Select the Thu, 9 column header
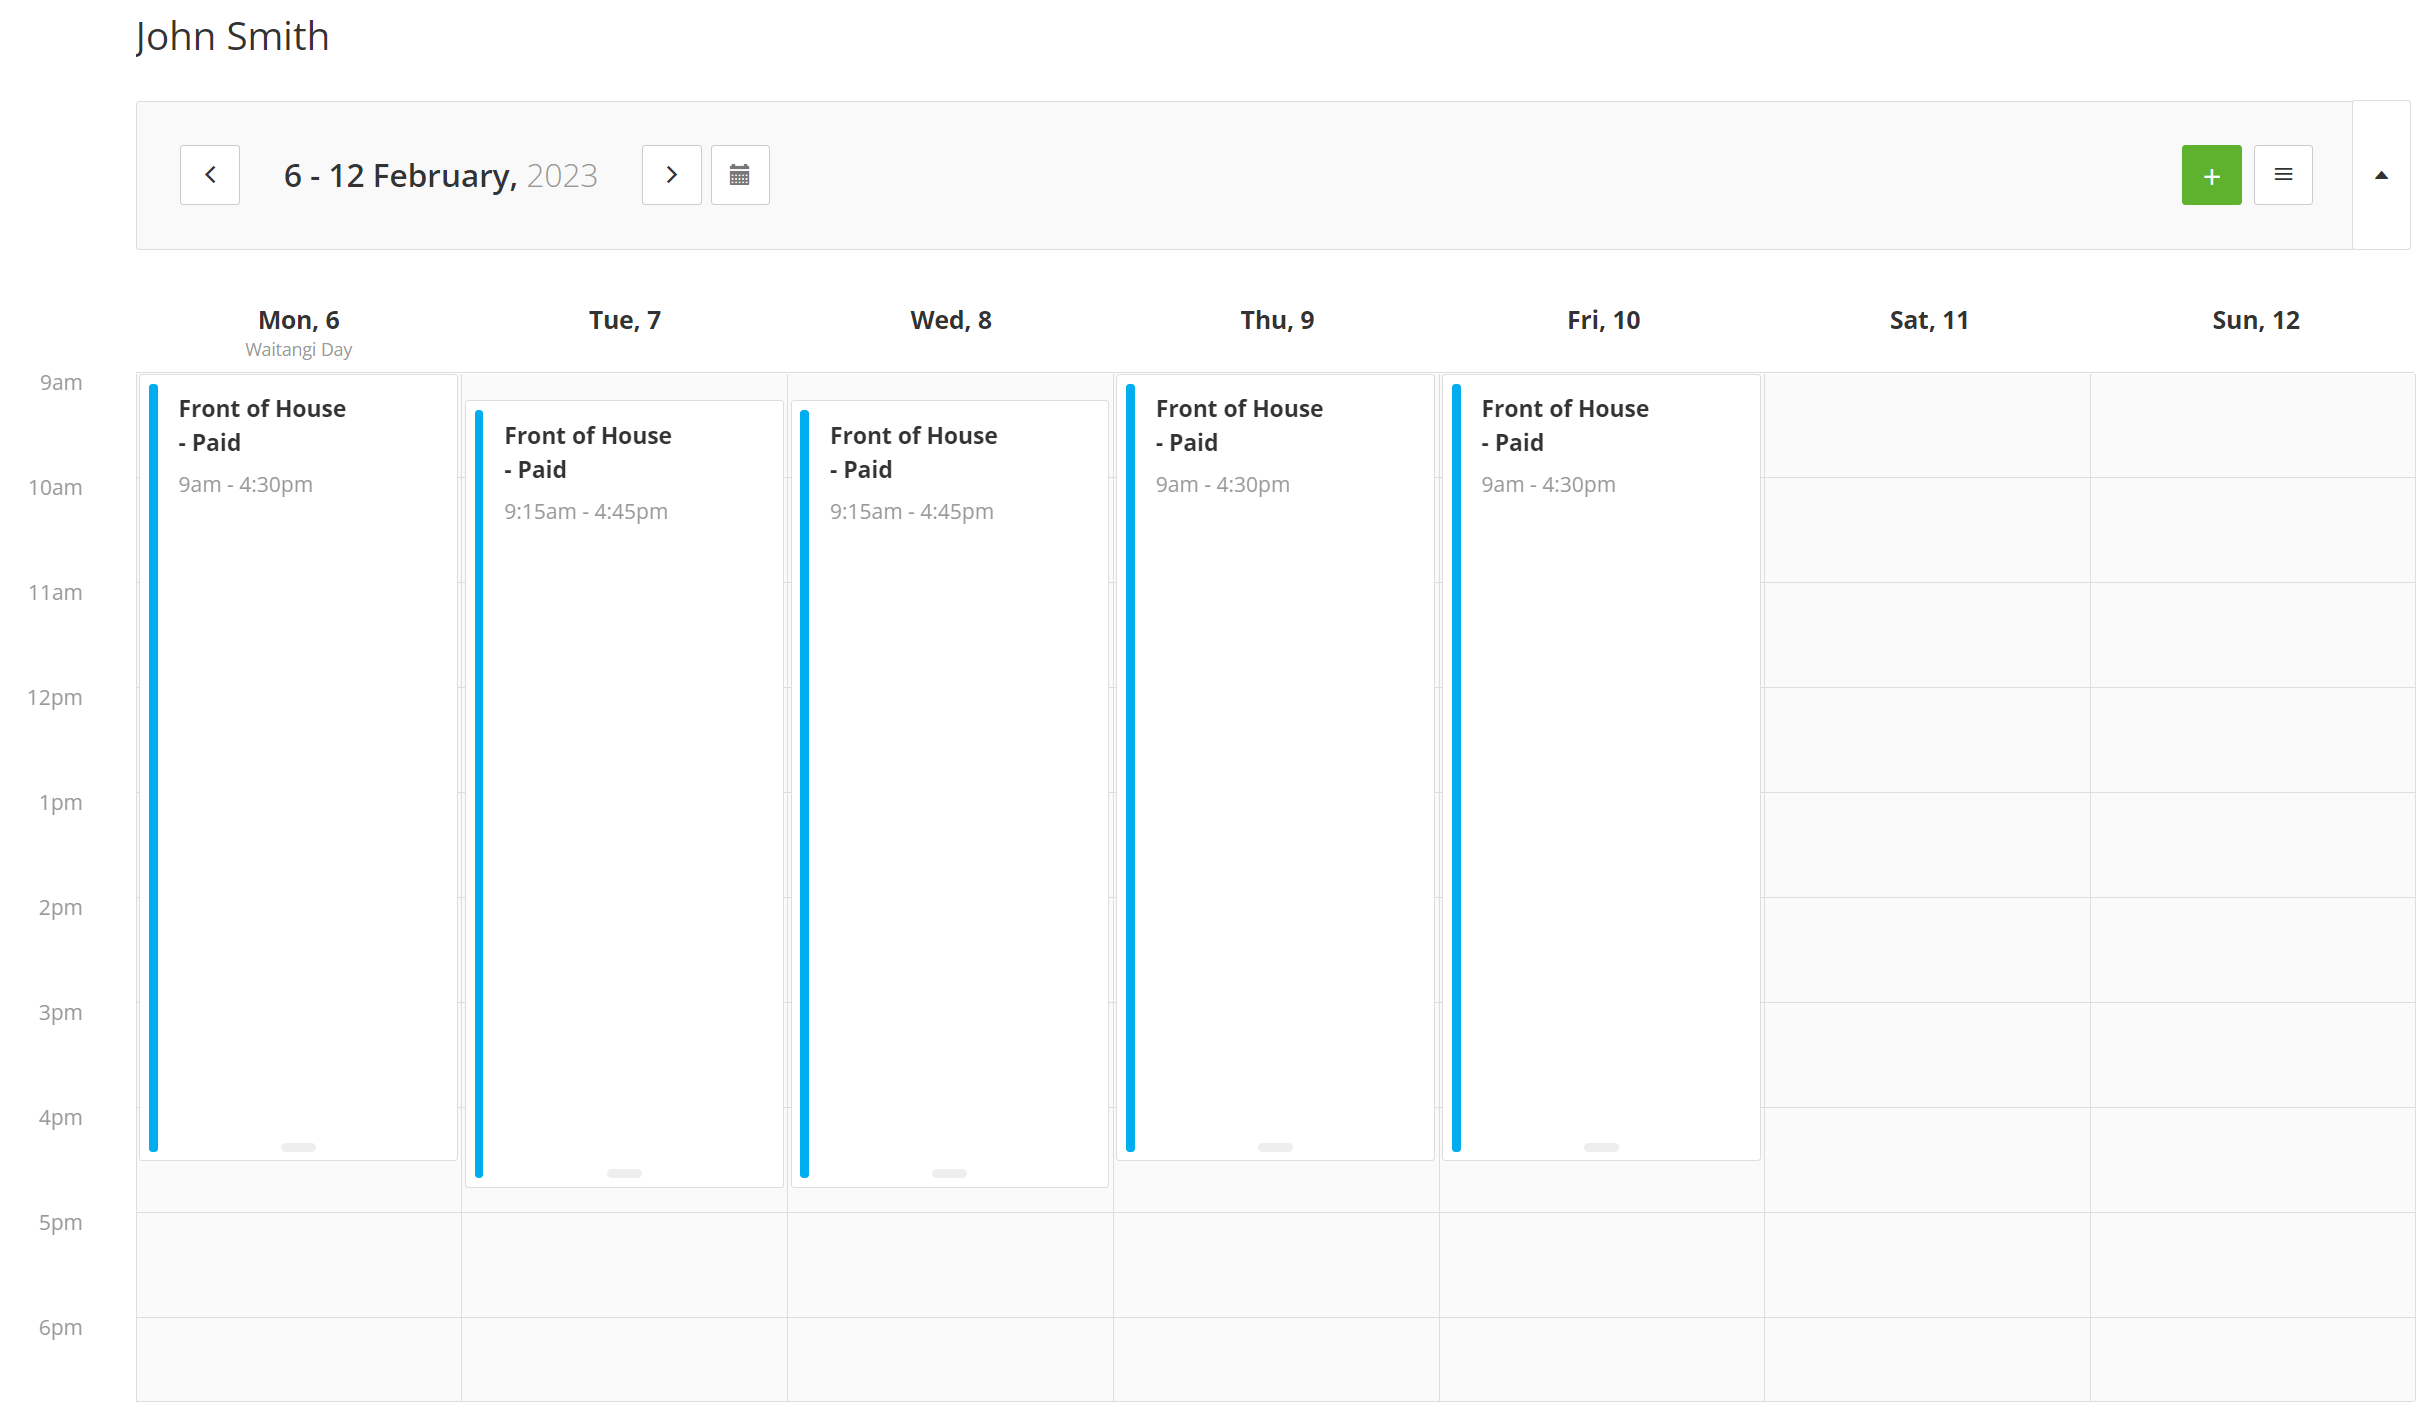 pos(1277,320)
